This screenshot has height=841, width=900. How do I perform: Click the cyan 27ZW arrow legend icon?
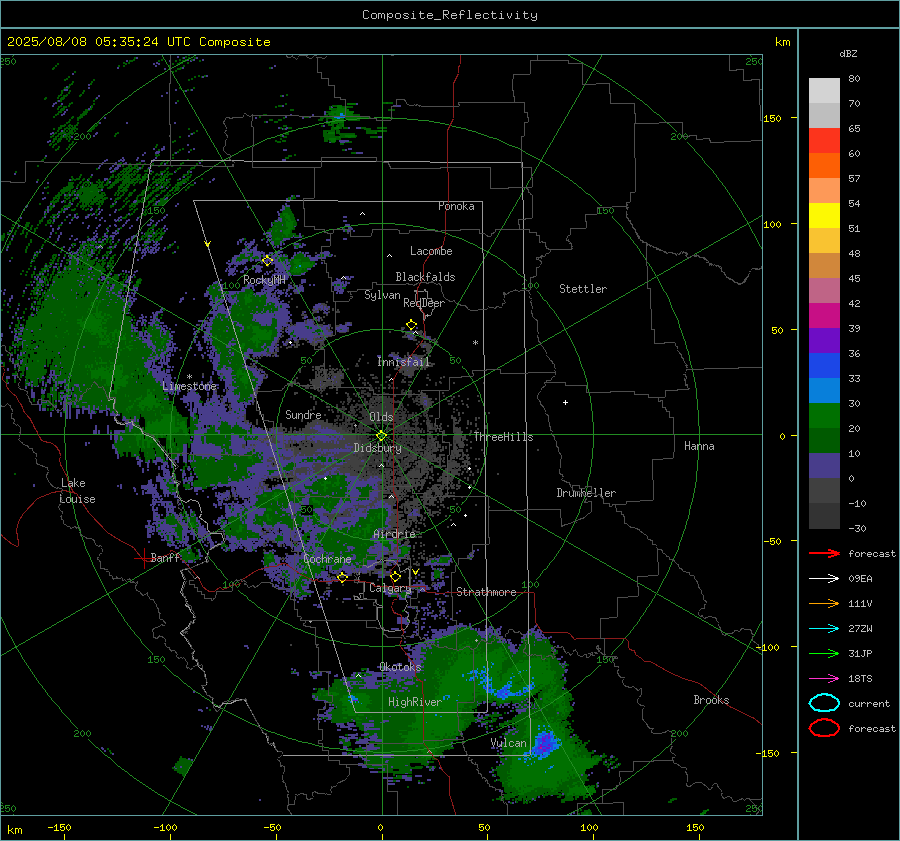[x=824, y=629]
